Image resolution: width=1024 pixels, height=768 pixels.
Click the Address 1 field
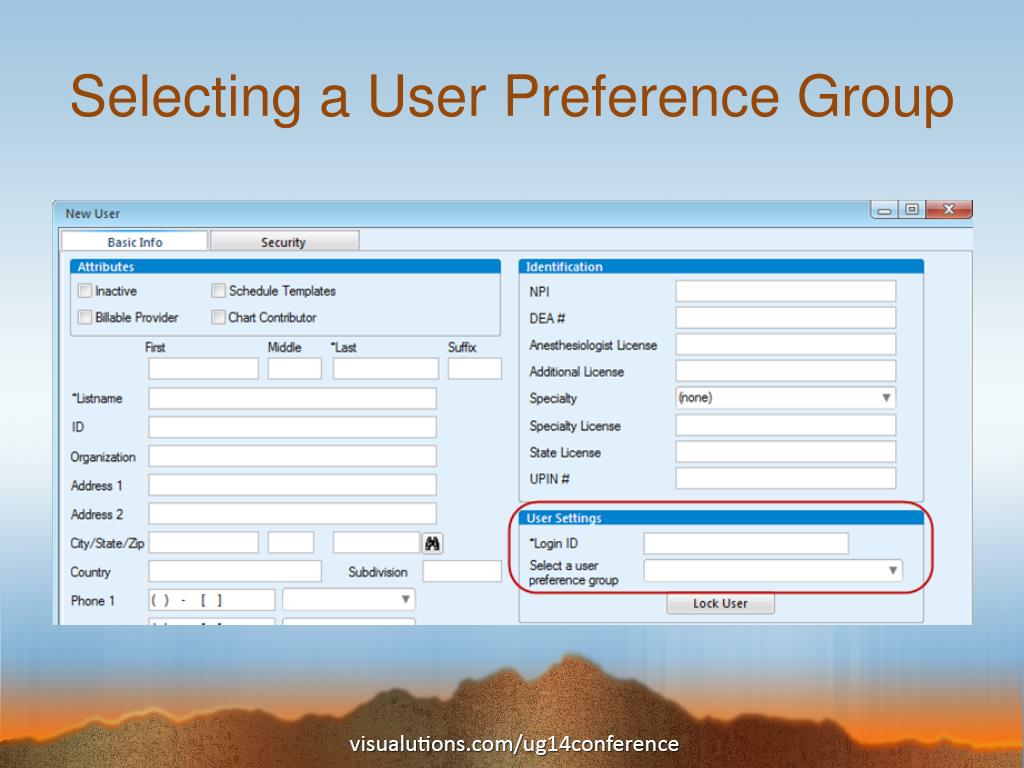292,485
